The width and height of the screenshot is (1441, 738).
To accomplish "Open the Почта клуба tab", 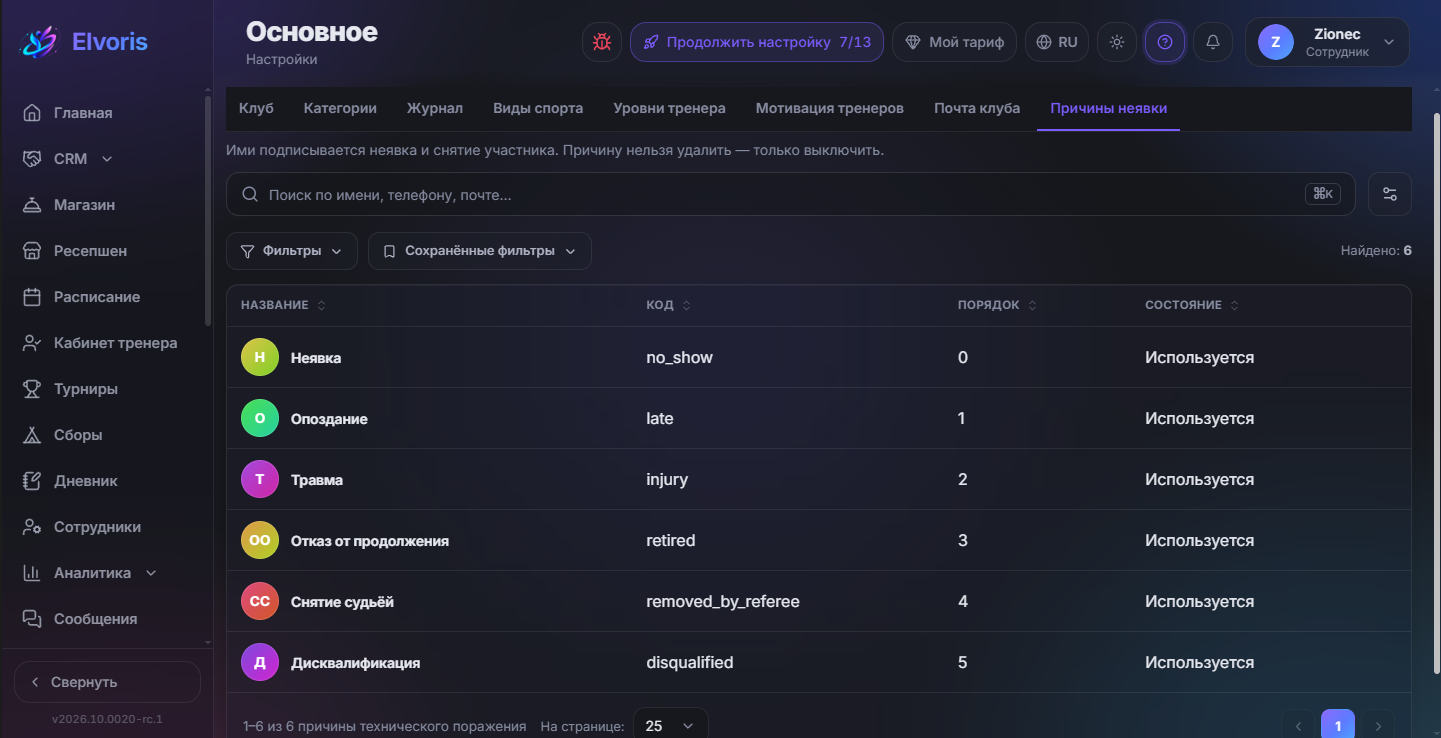I will coord(977,108).
